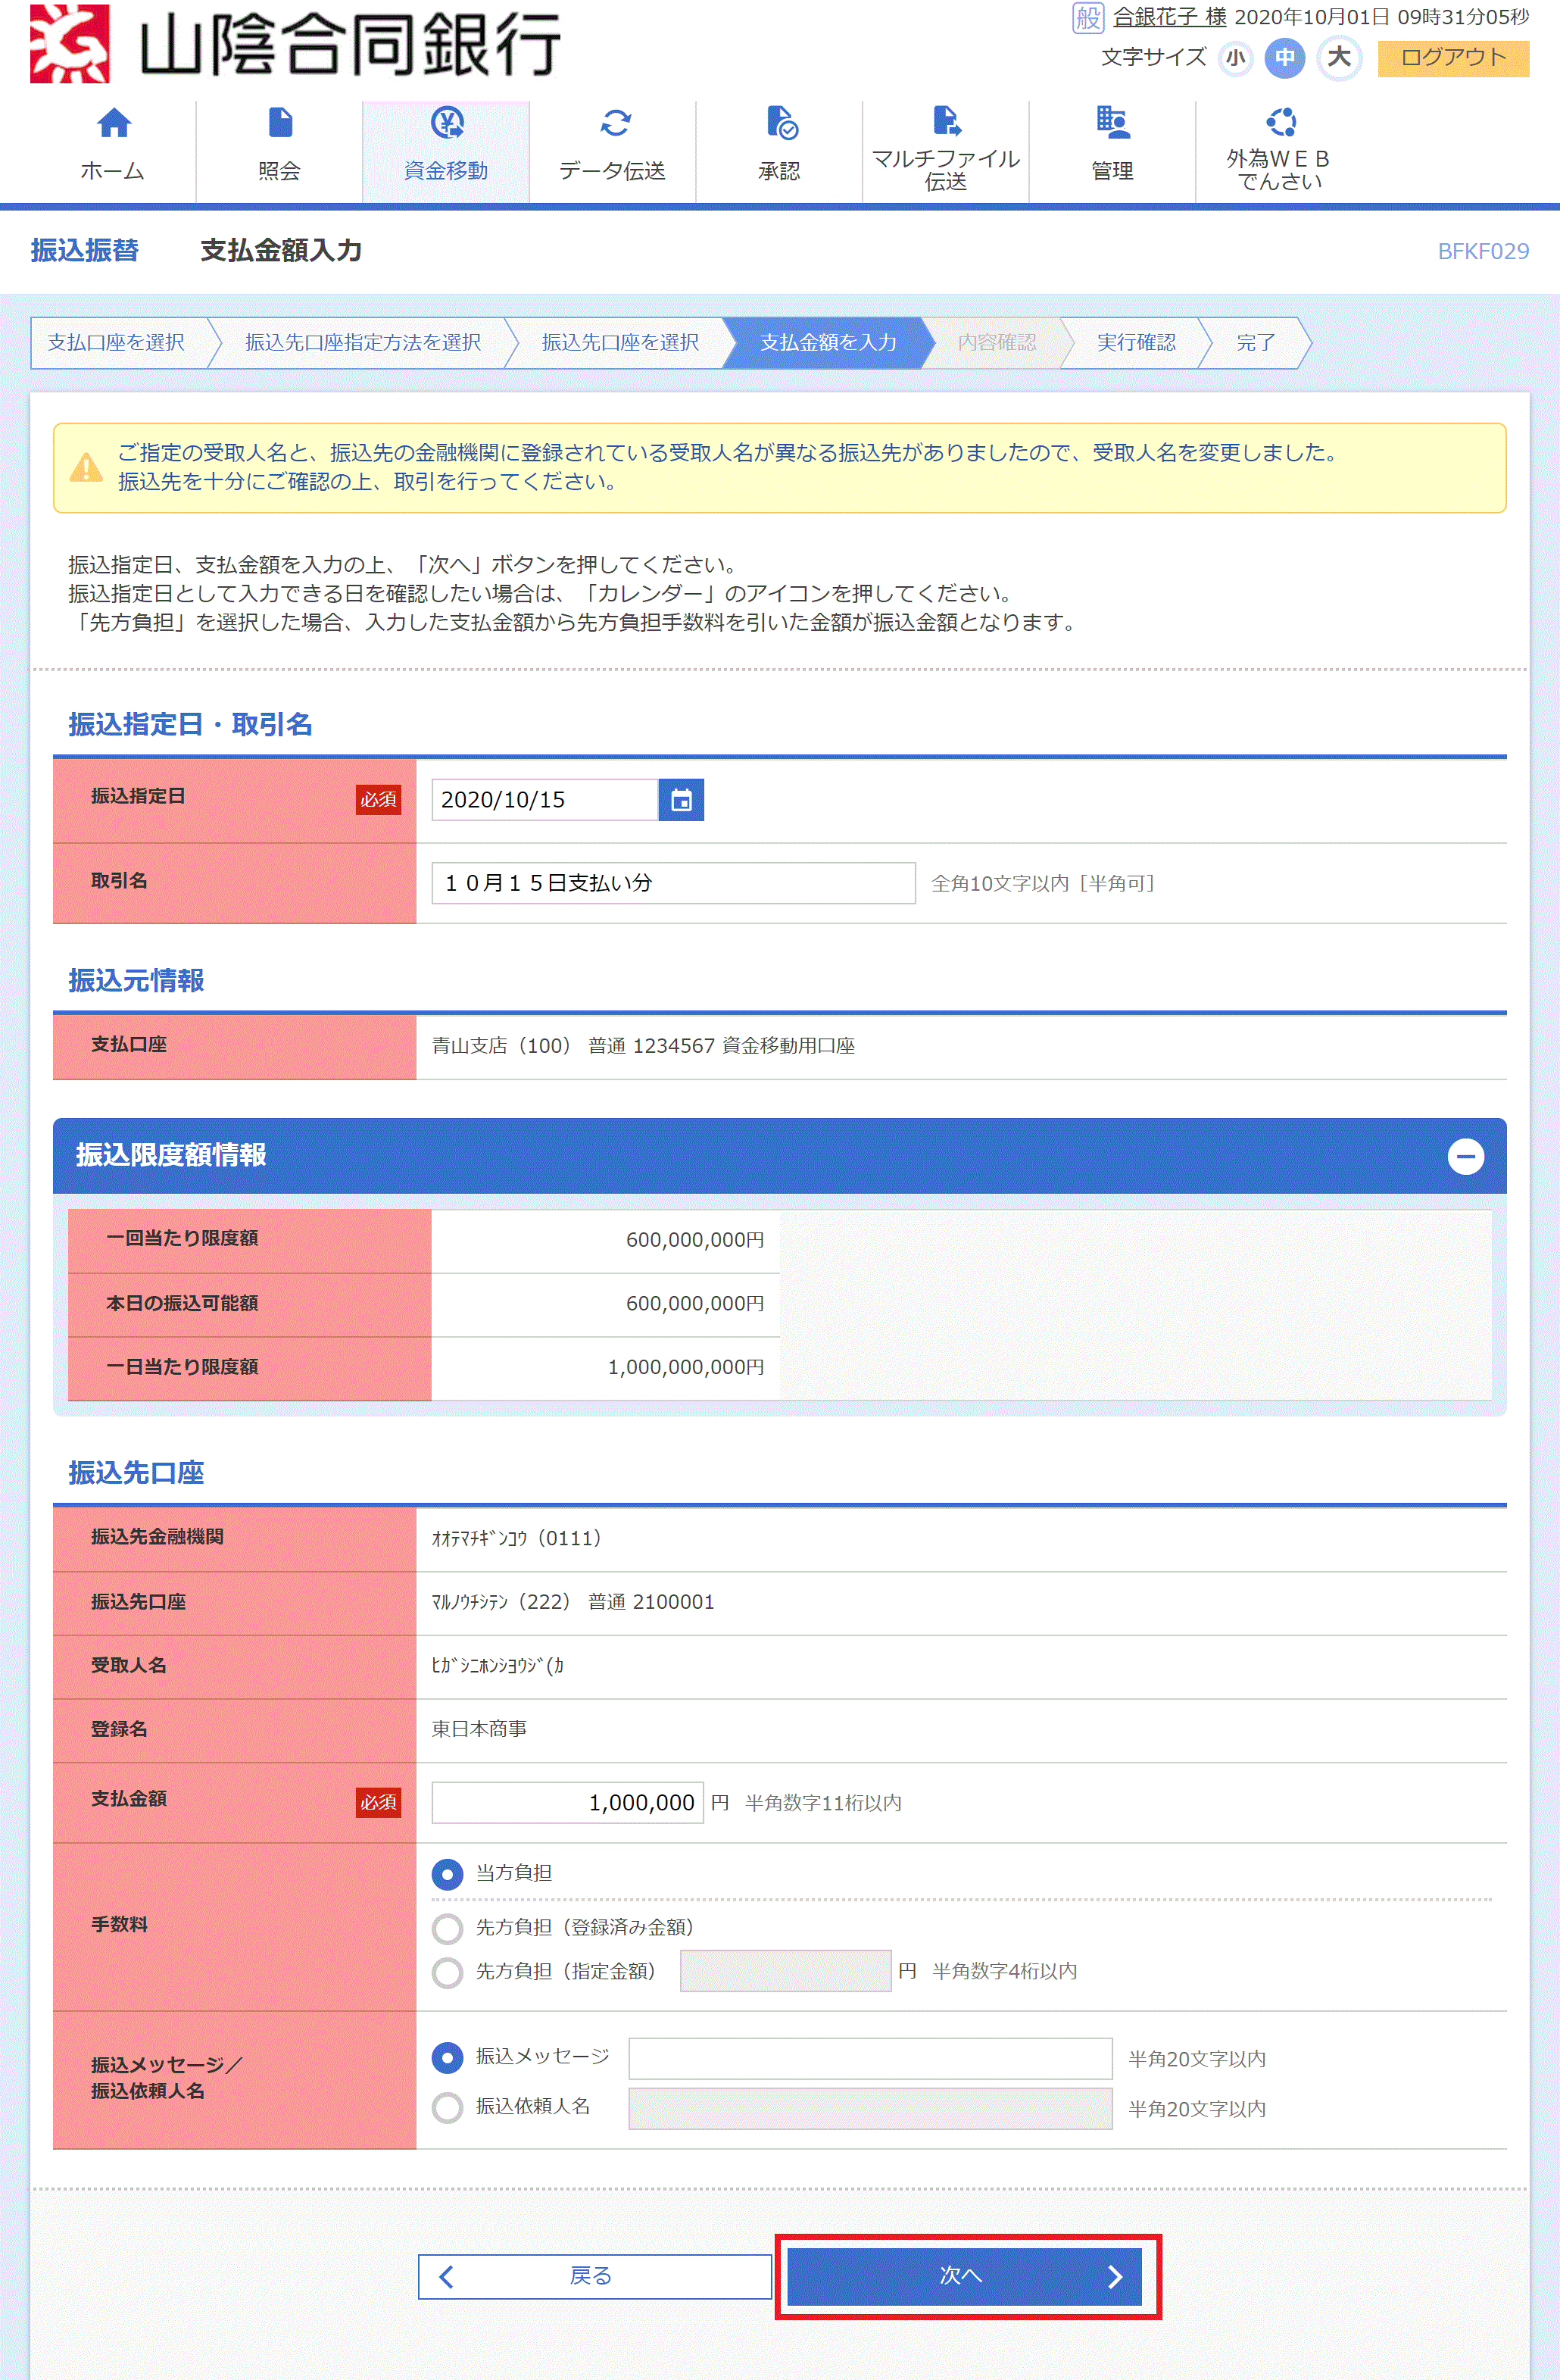Set text size to 中

click(1285, 58)
